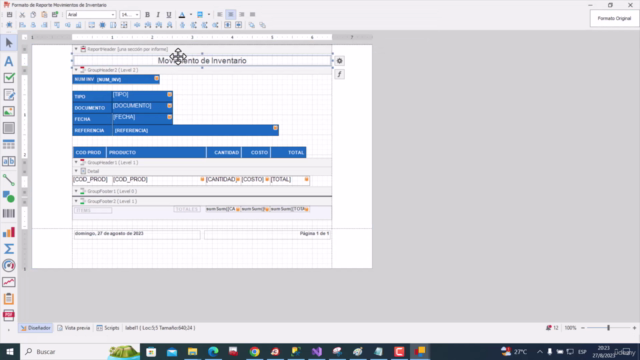This screenshot has width=640, height=360.
Task: Toggle Underline formatting
Action: tap(169, 15)
